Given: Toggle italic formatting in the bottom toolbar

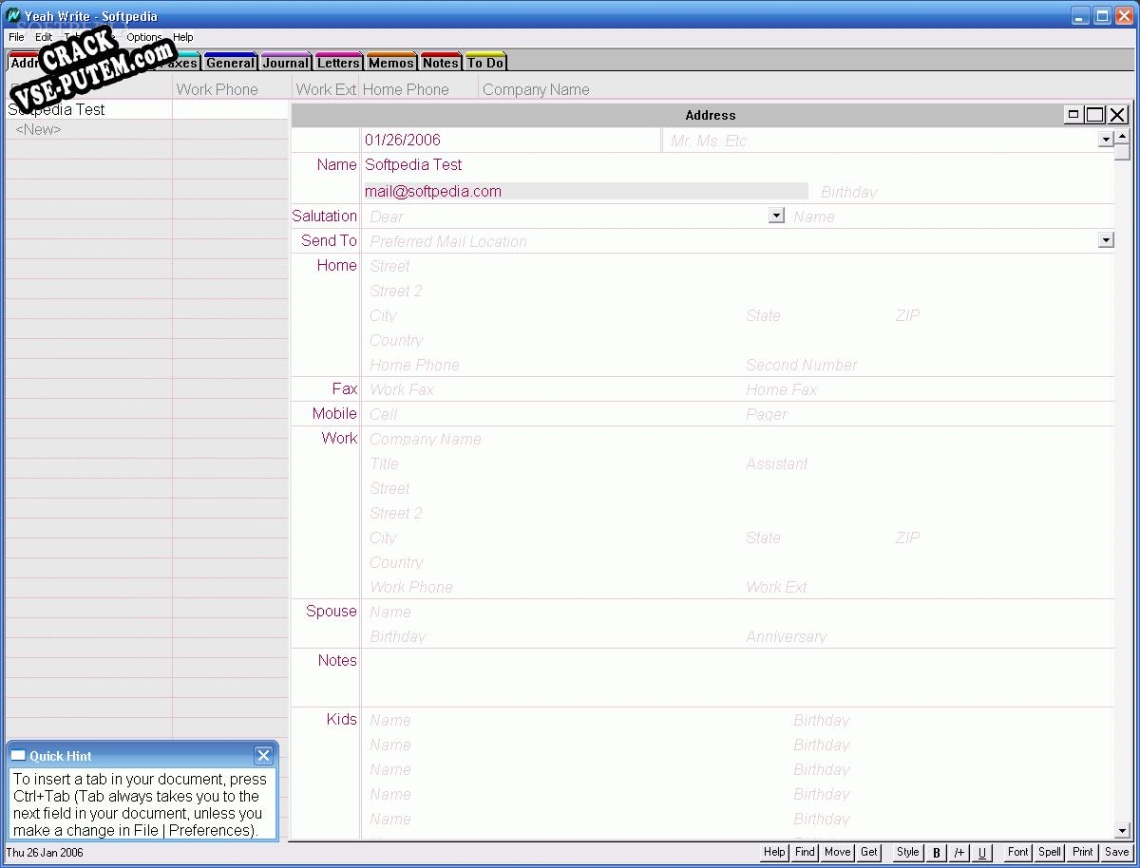Looking at the screenshot, I should click(960, 853).
